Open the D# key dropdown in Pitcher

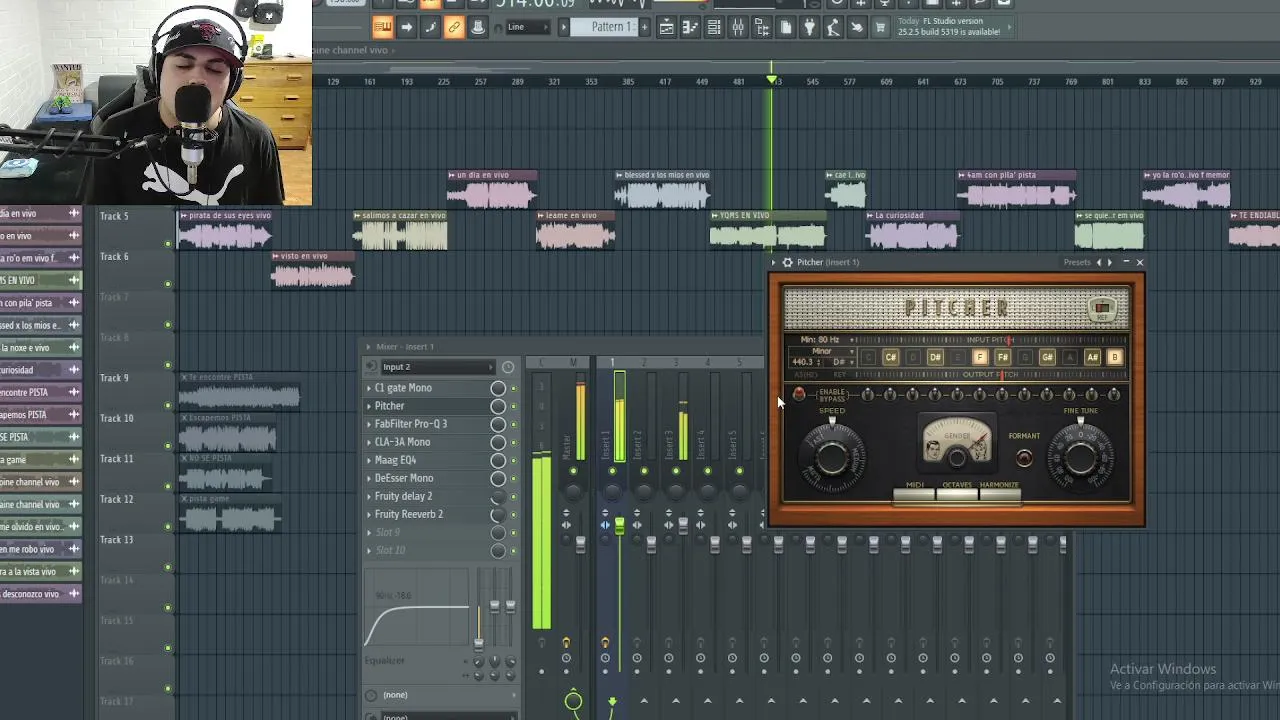coord(841,362)
